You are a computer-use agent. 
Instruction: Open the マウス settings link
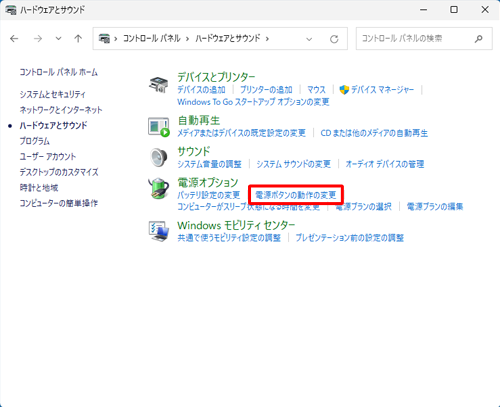pyautogui.click(x=316, y=90)
